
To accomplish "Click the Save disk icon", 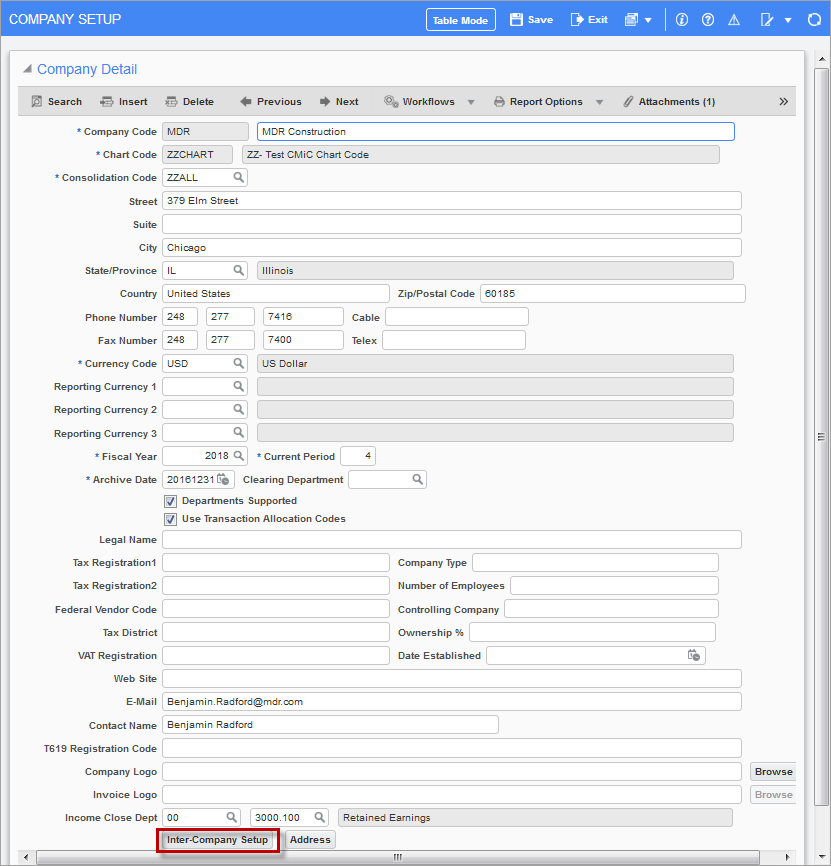I will [516, 20].
